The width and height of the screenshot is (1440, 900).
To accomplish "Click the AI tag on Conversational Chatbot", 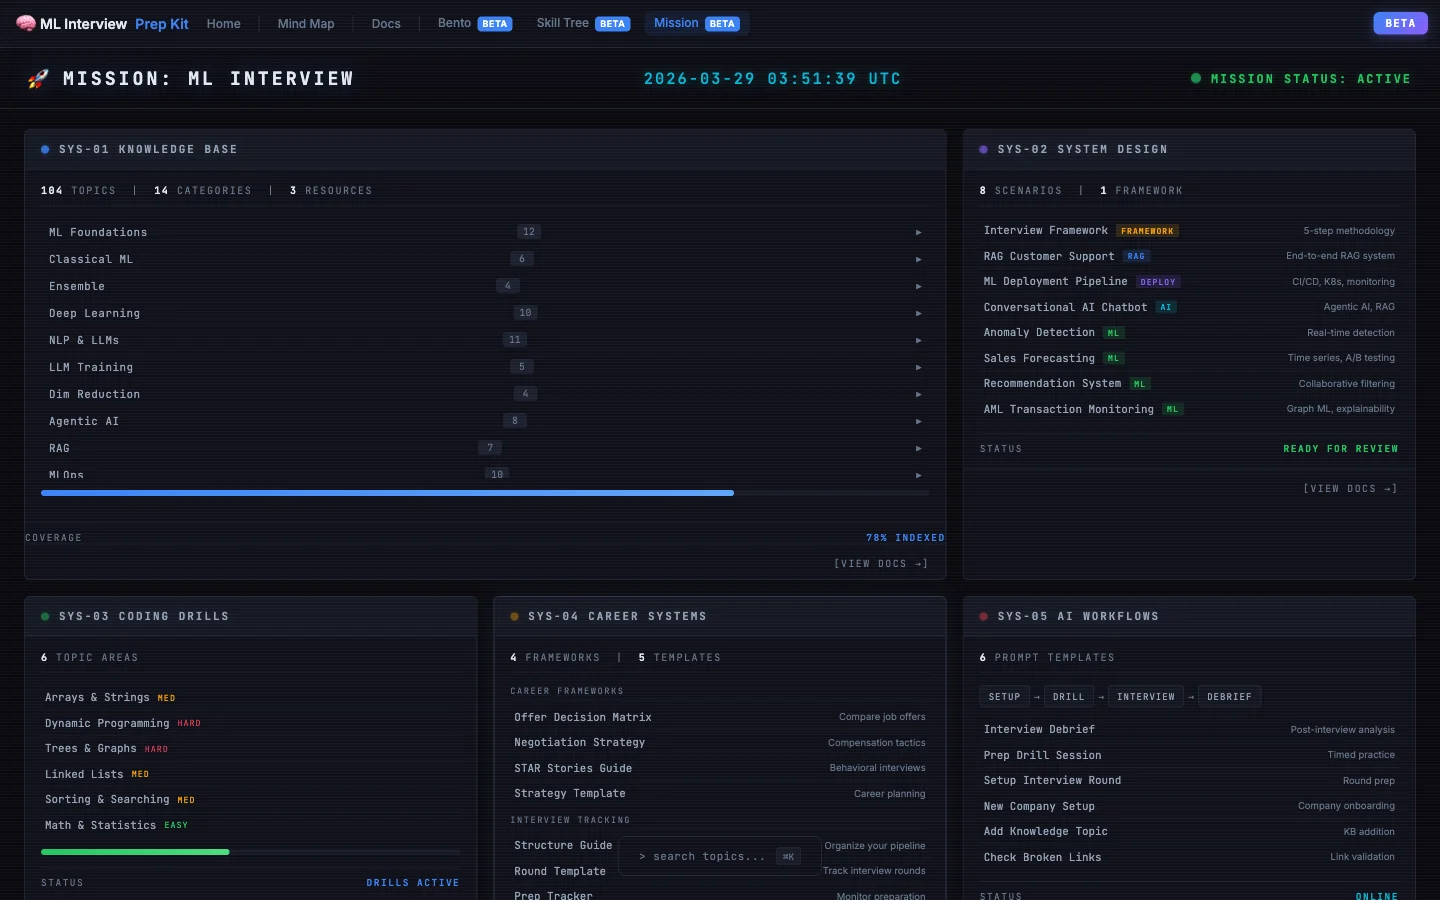I will pyautogui.click(x=1166, y=307).
